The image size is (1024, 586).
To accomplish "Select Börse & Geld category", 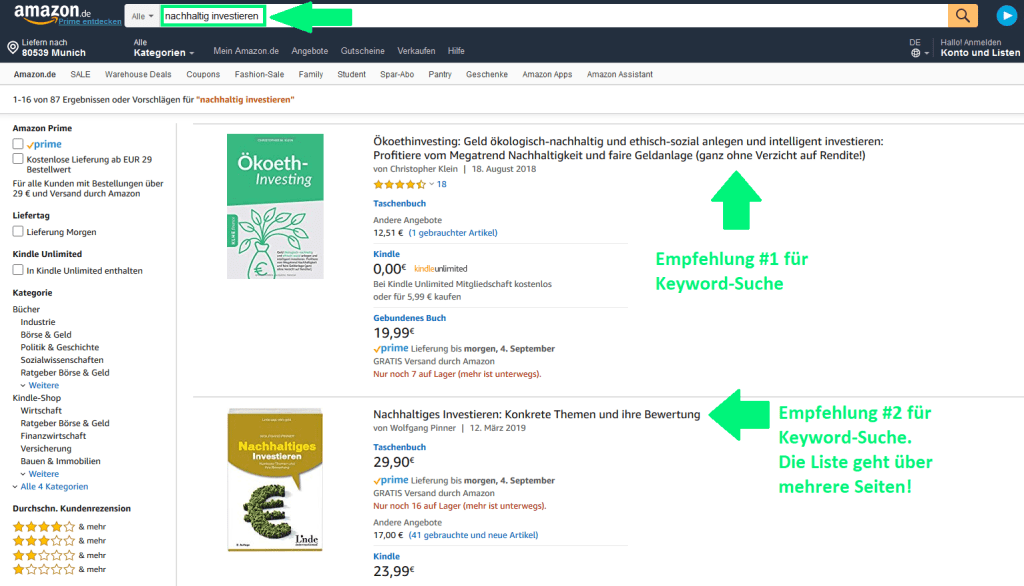I will coord(46,334).
